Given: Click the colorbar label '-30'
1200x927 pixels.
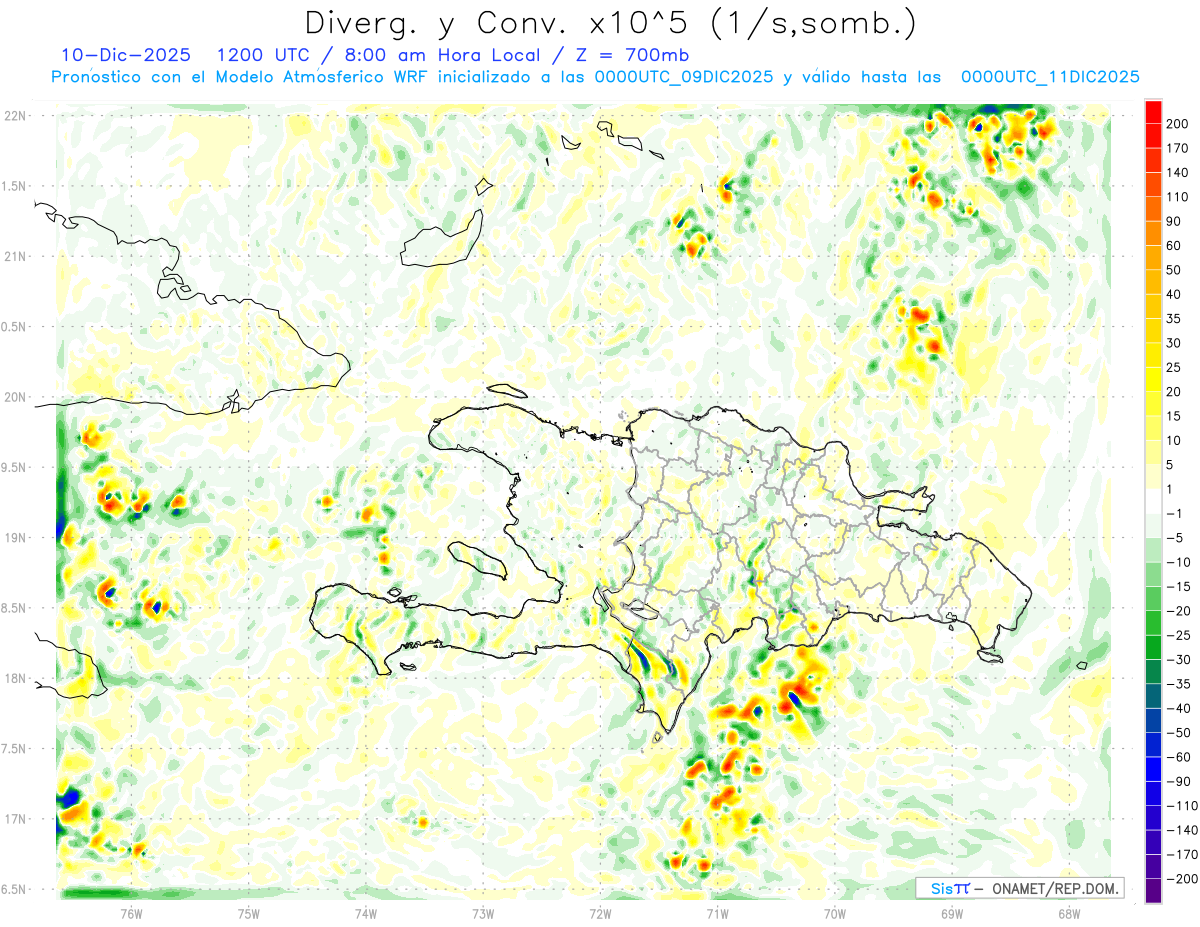Looking at the screenshot, I should pyautogui.click(x=1179, y=659).
